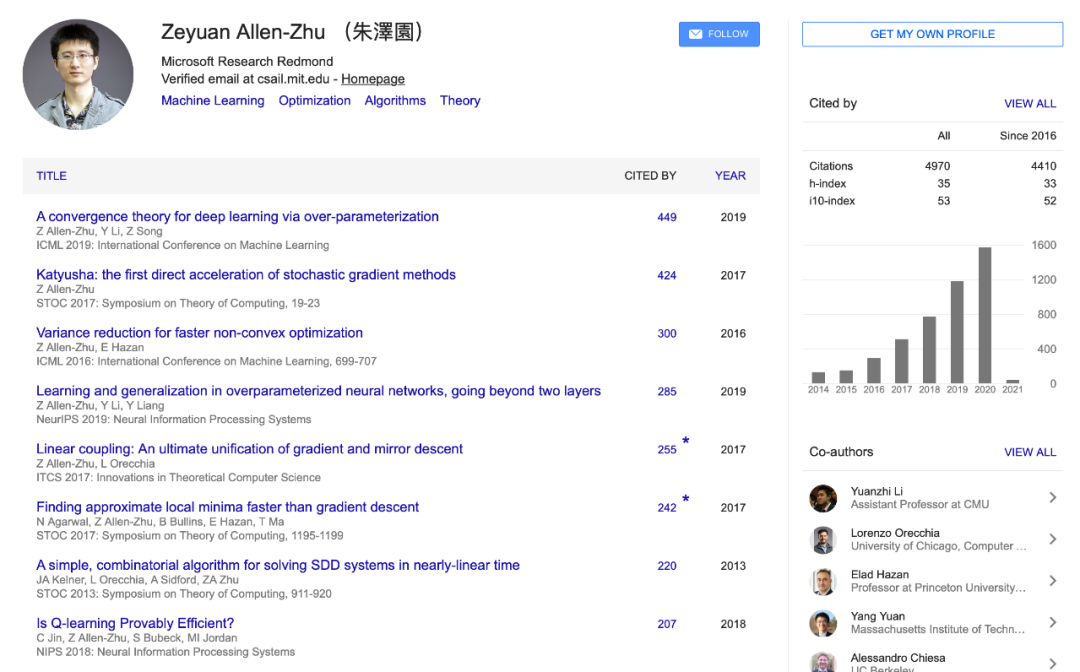Sort publications by Year column
The image size is (1080, 672).
(730, 176)
